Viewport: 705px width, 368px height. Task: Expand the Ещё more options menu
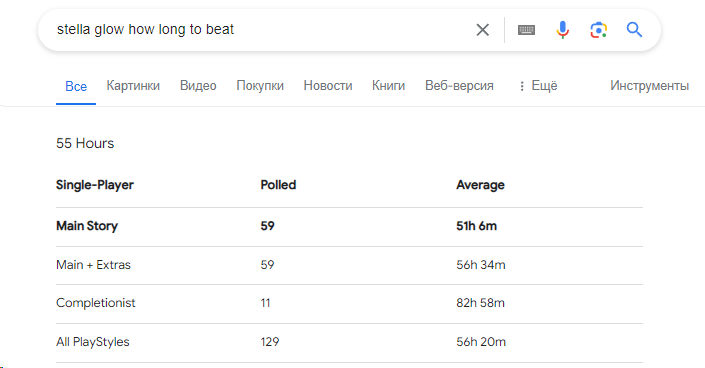click(x=538, y=85)
